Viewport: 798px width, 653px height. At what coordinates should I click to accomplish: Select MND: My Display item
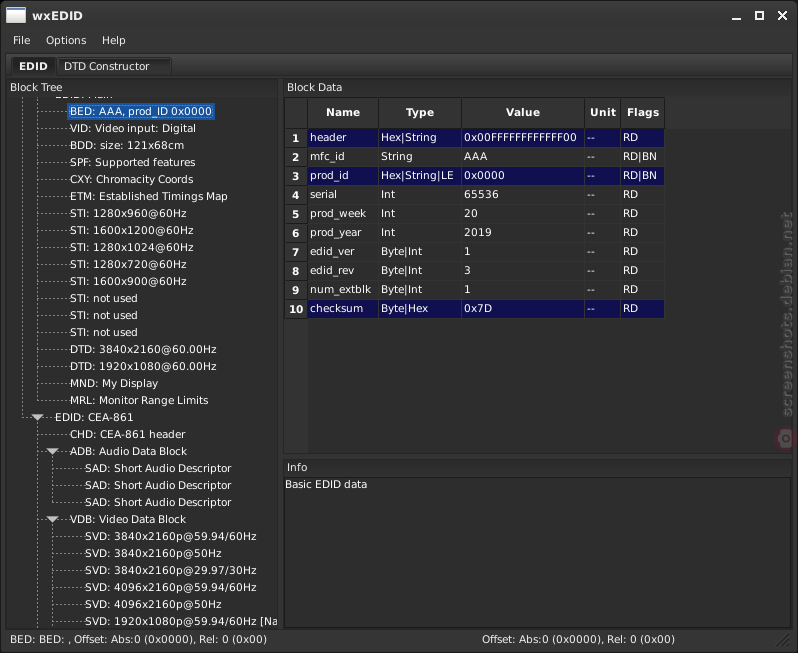pyautogui.click(x=114, y=383)
